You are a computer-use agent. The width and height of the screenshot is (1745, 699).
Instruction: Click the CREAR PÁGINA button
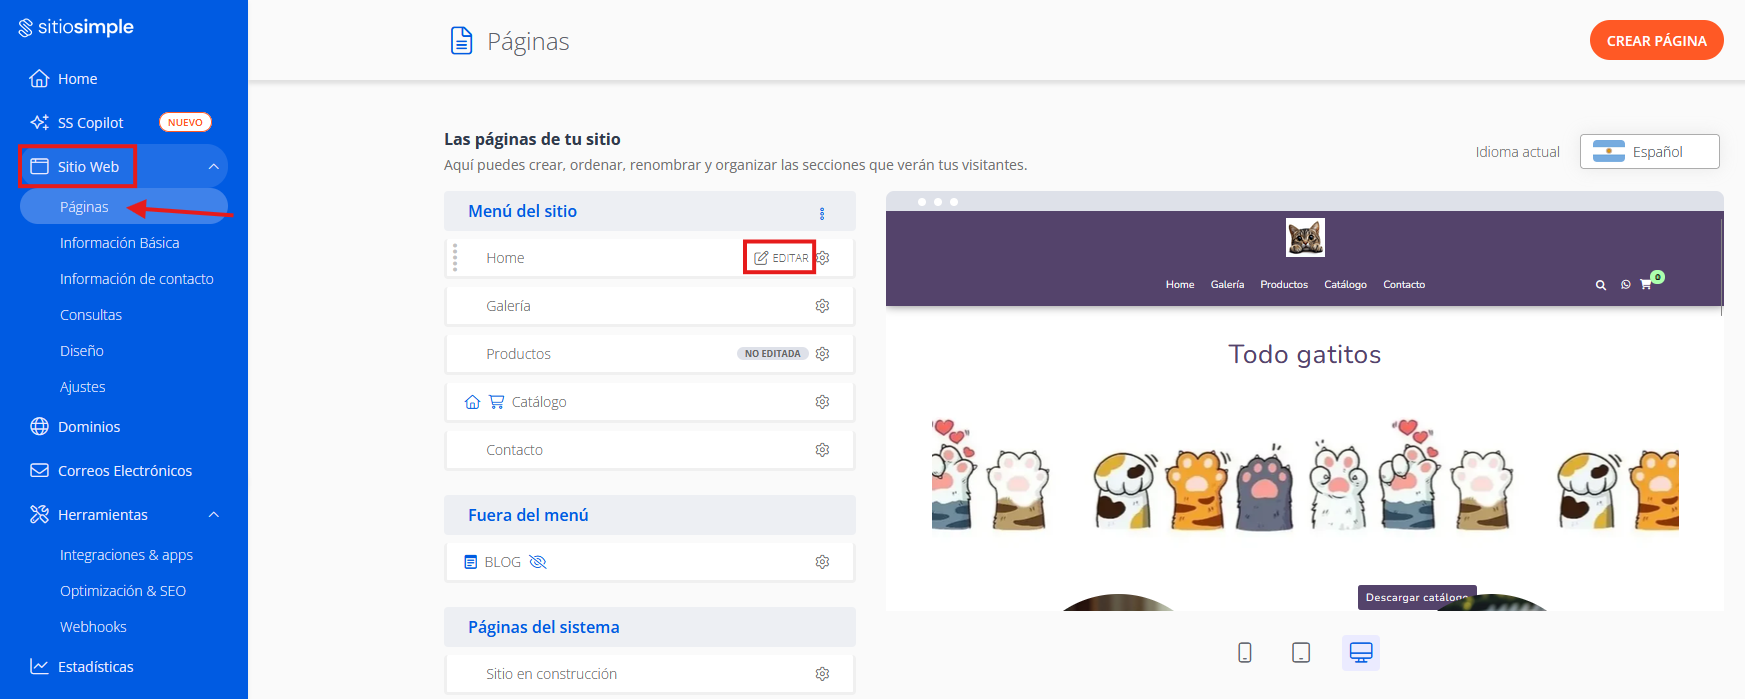point(1656,41)
